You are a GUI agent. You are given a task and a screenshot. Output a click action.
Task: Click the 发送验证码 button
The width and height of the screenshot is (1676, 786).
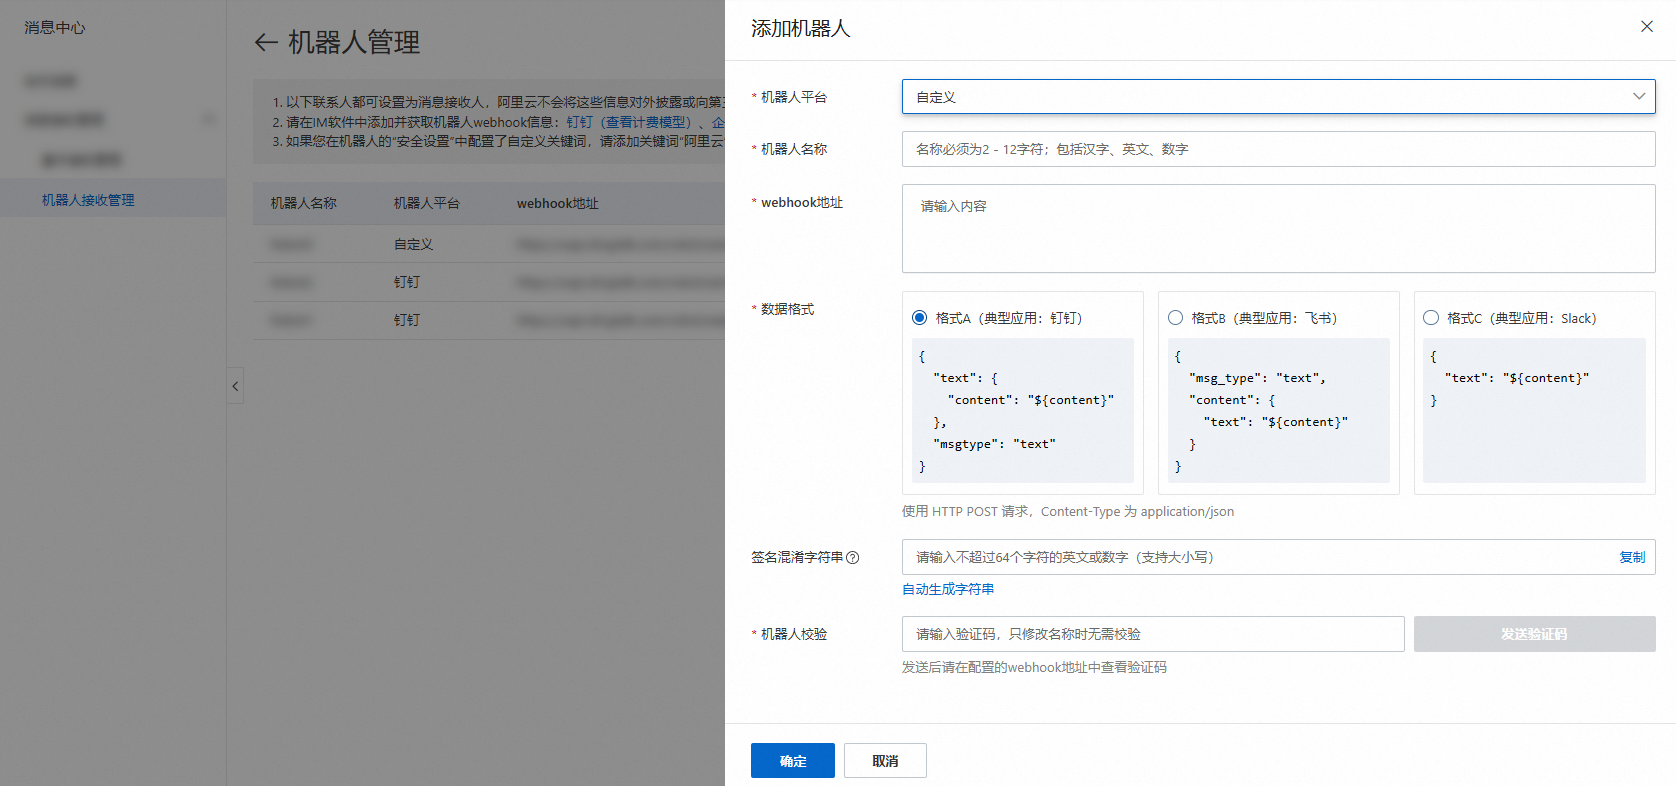coord(1534,634)
